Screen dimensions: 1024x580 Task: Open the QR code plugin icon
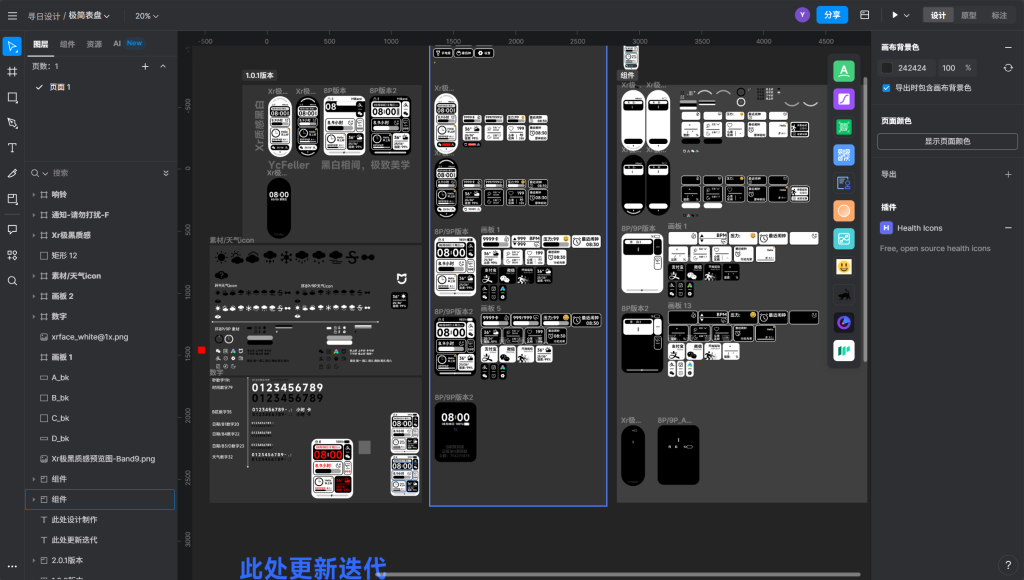844,155
